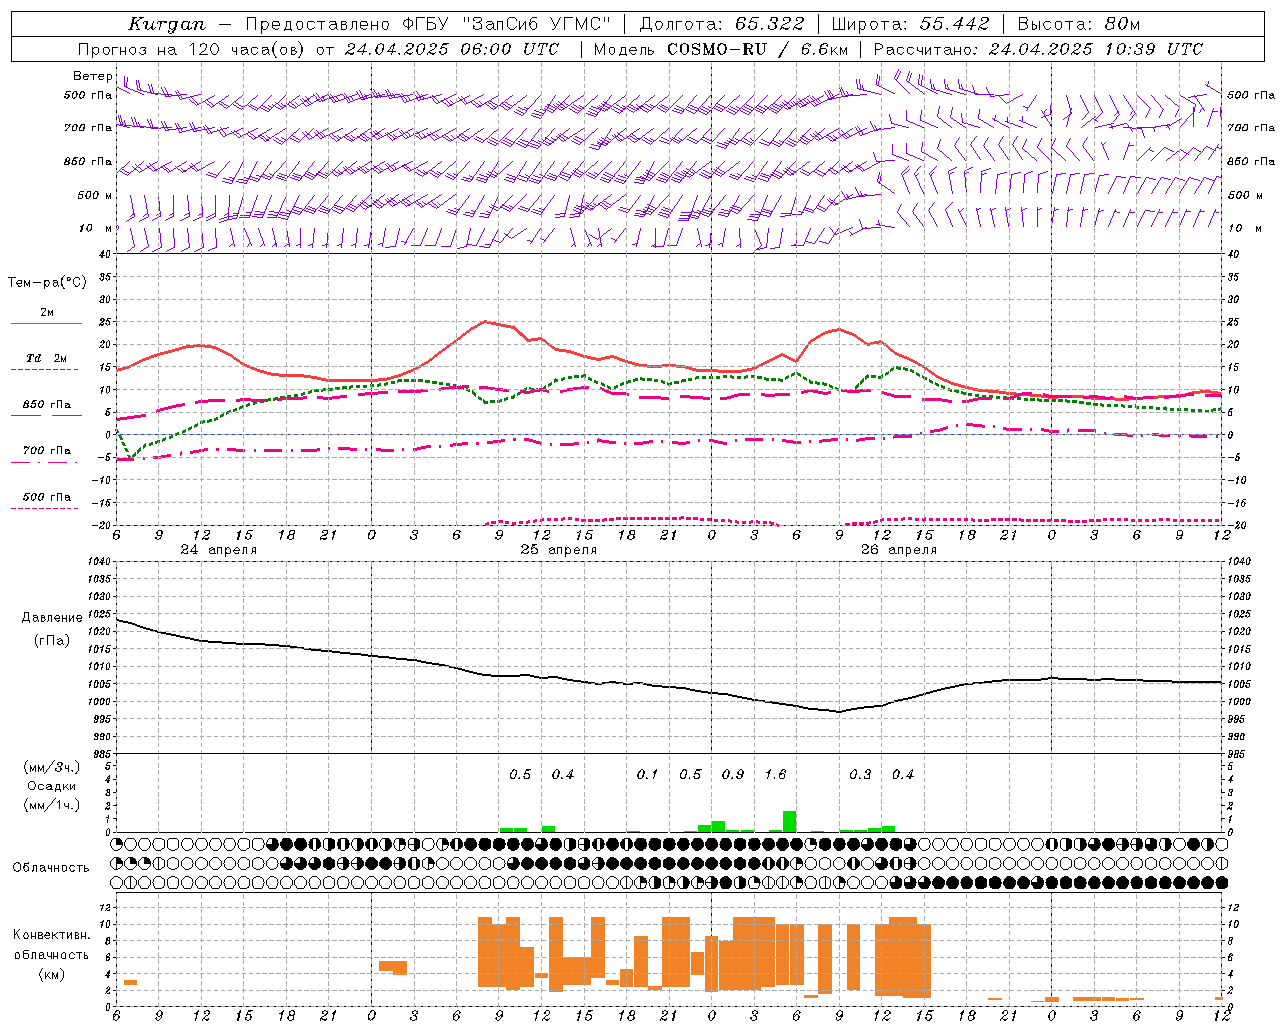
Task: Click the Тем-ра(°C) axis title
Action: [x=47, y=282]
